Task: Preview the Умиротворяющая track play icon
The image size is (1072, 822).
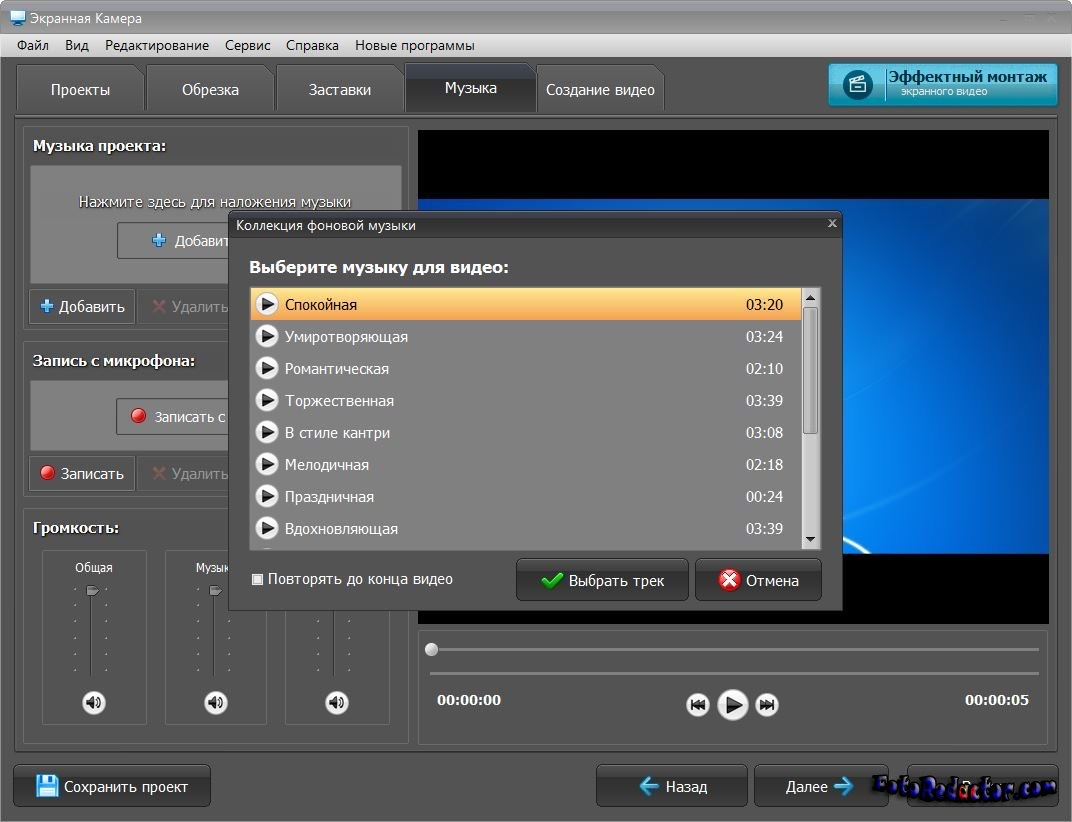Action: 267,336
